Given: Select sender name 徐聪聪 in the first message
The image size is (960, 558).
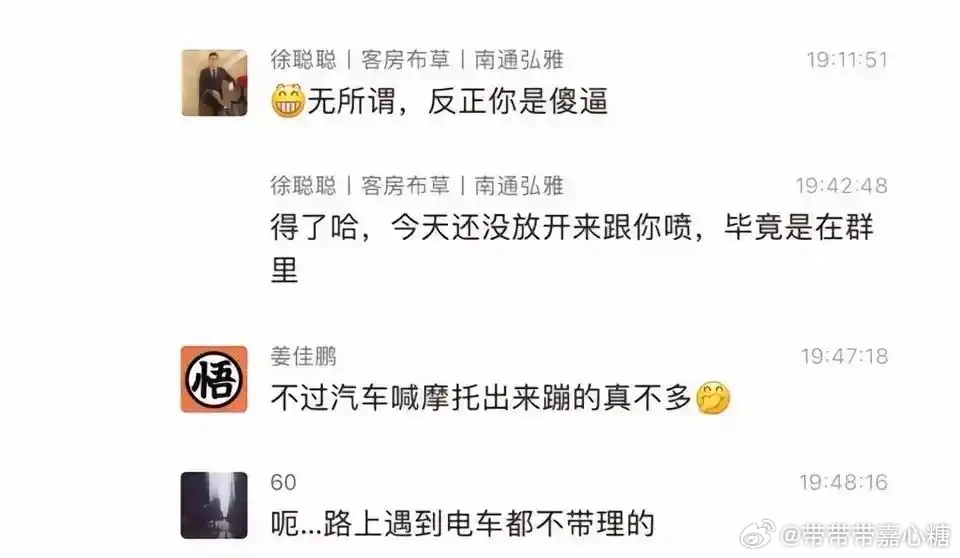Looking at the screenshot, I should (304, 59).
